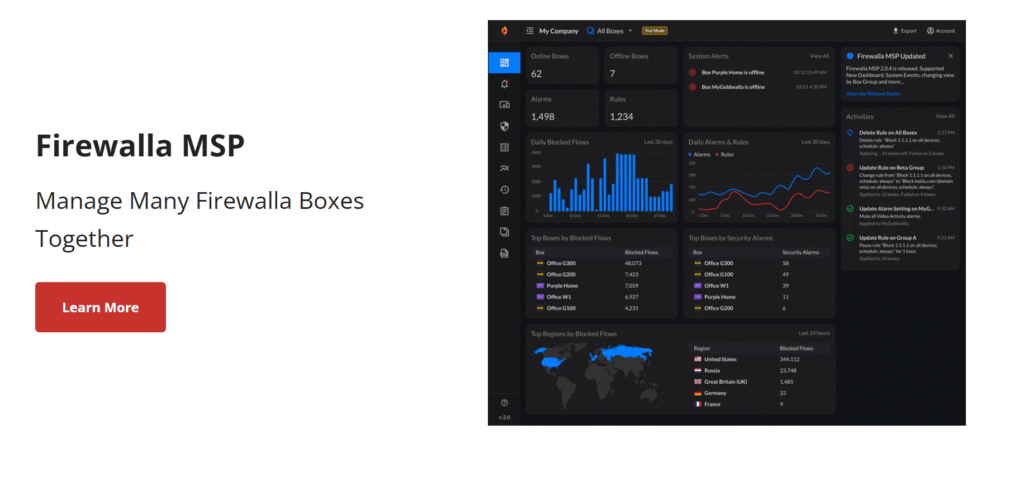Click the help question mark icon
The height and width of the screenshot is (477, 1024).
tap(504, 402)
